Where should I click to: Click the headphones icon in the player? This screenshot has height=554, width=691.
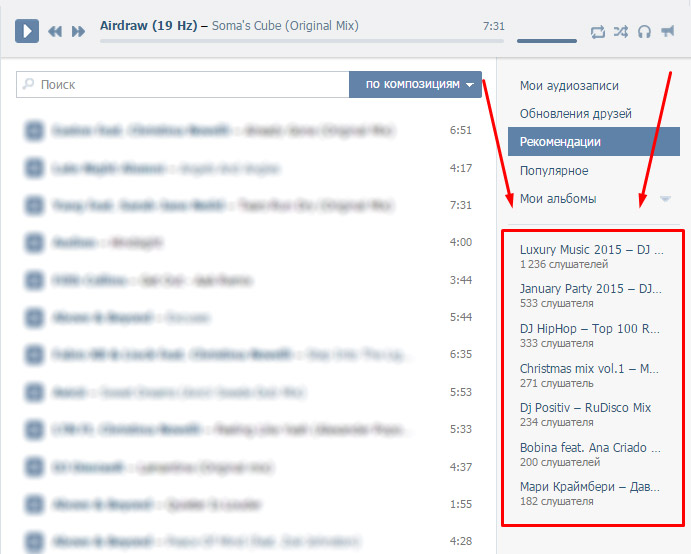click(x=644, y=32)
